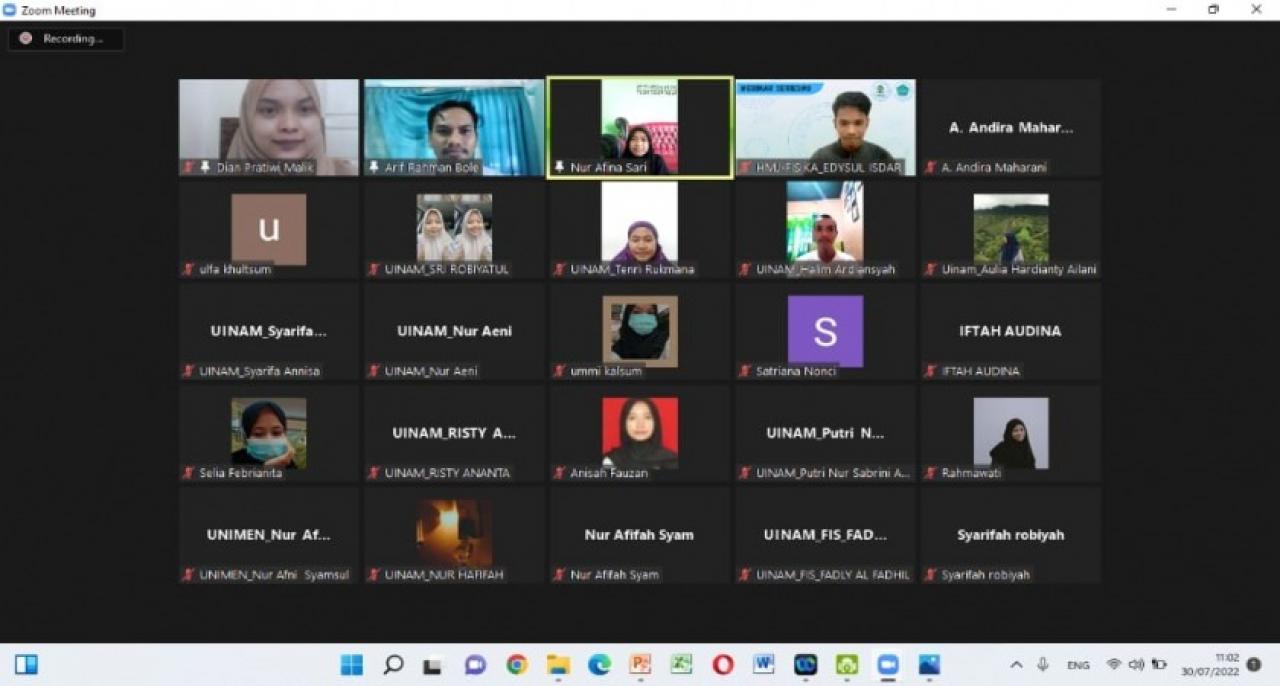This screenshot has width=1280, height=686.
Task: Unmute Satriana Nonci's microphone
Action: [744, 371]
